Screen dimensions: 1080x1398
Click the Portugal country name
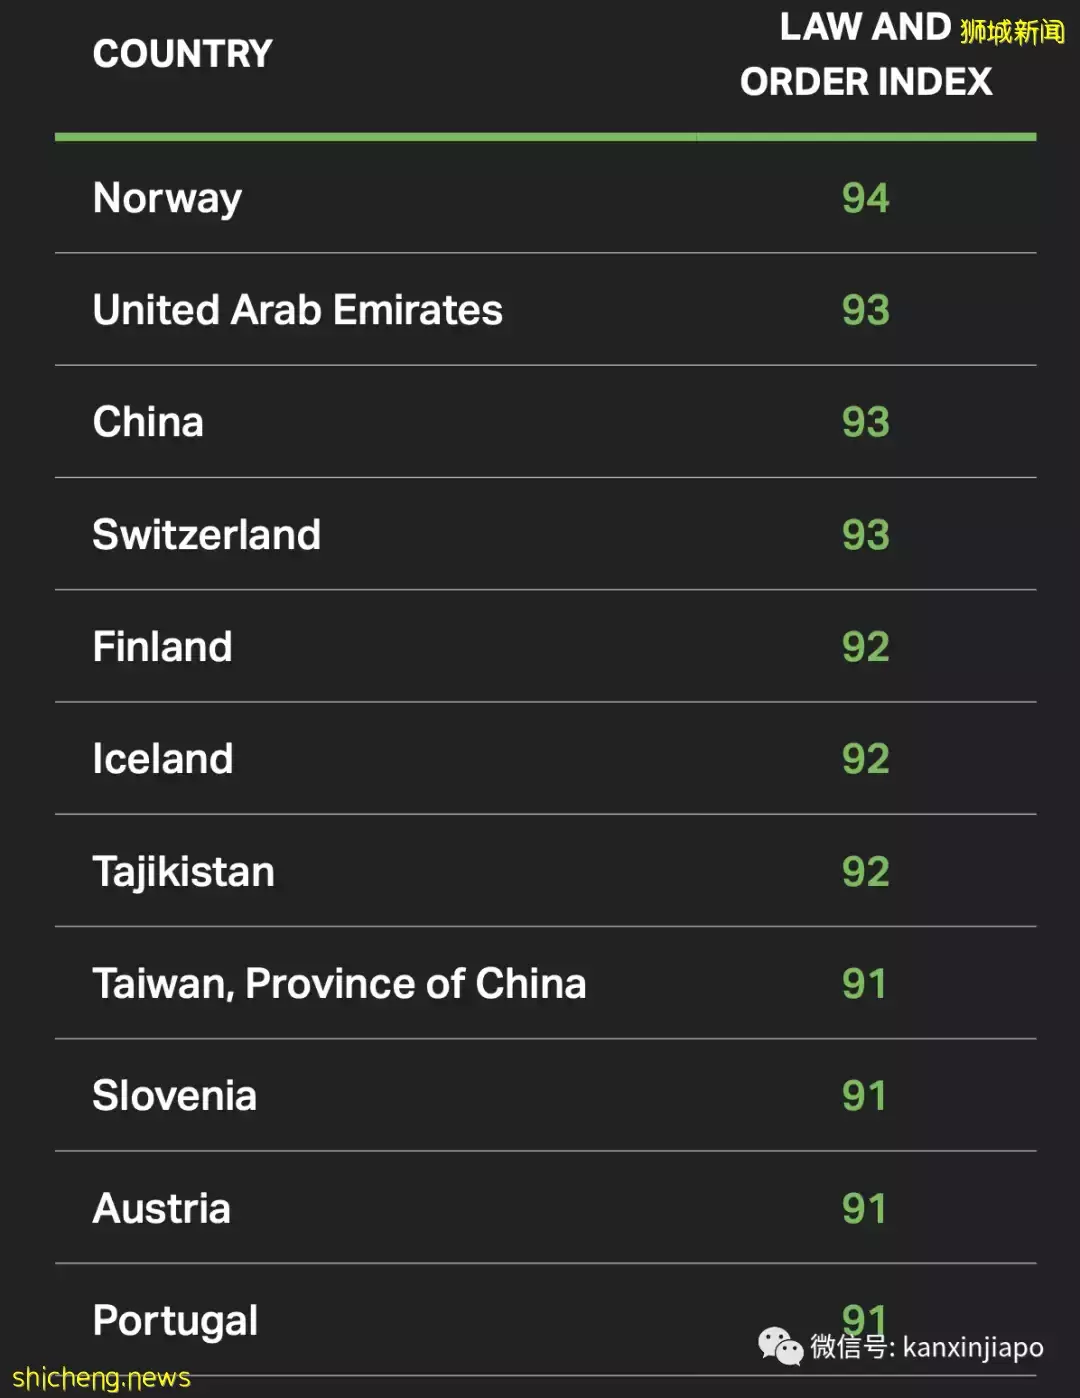[x=175, y=1321]
